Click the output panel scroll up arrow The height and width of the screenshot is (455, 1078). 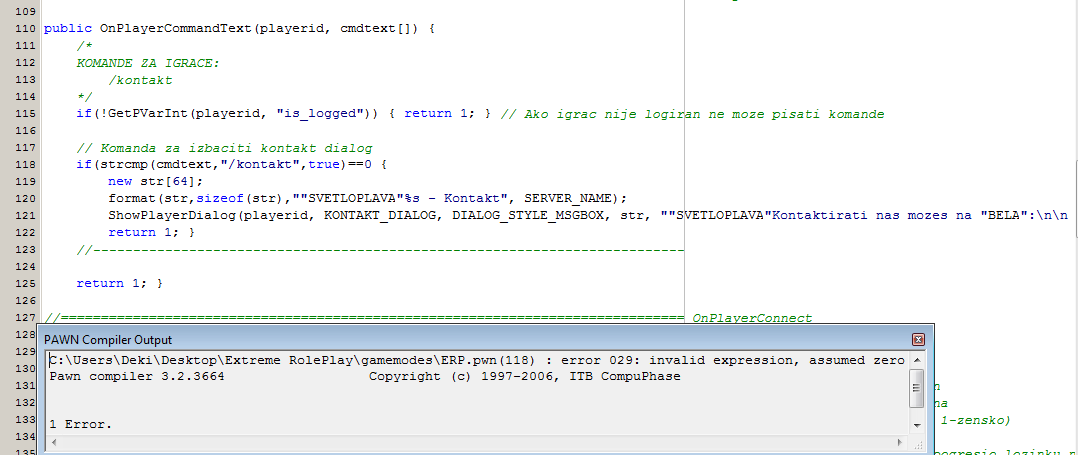click(917, 358)
